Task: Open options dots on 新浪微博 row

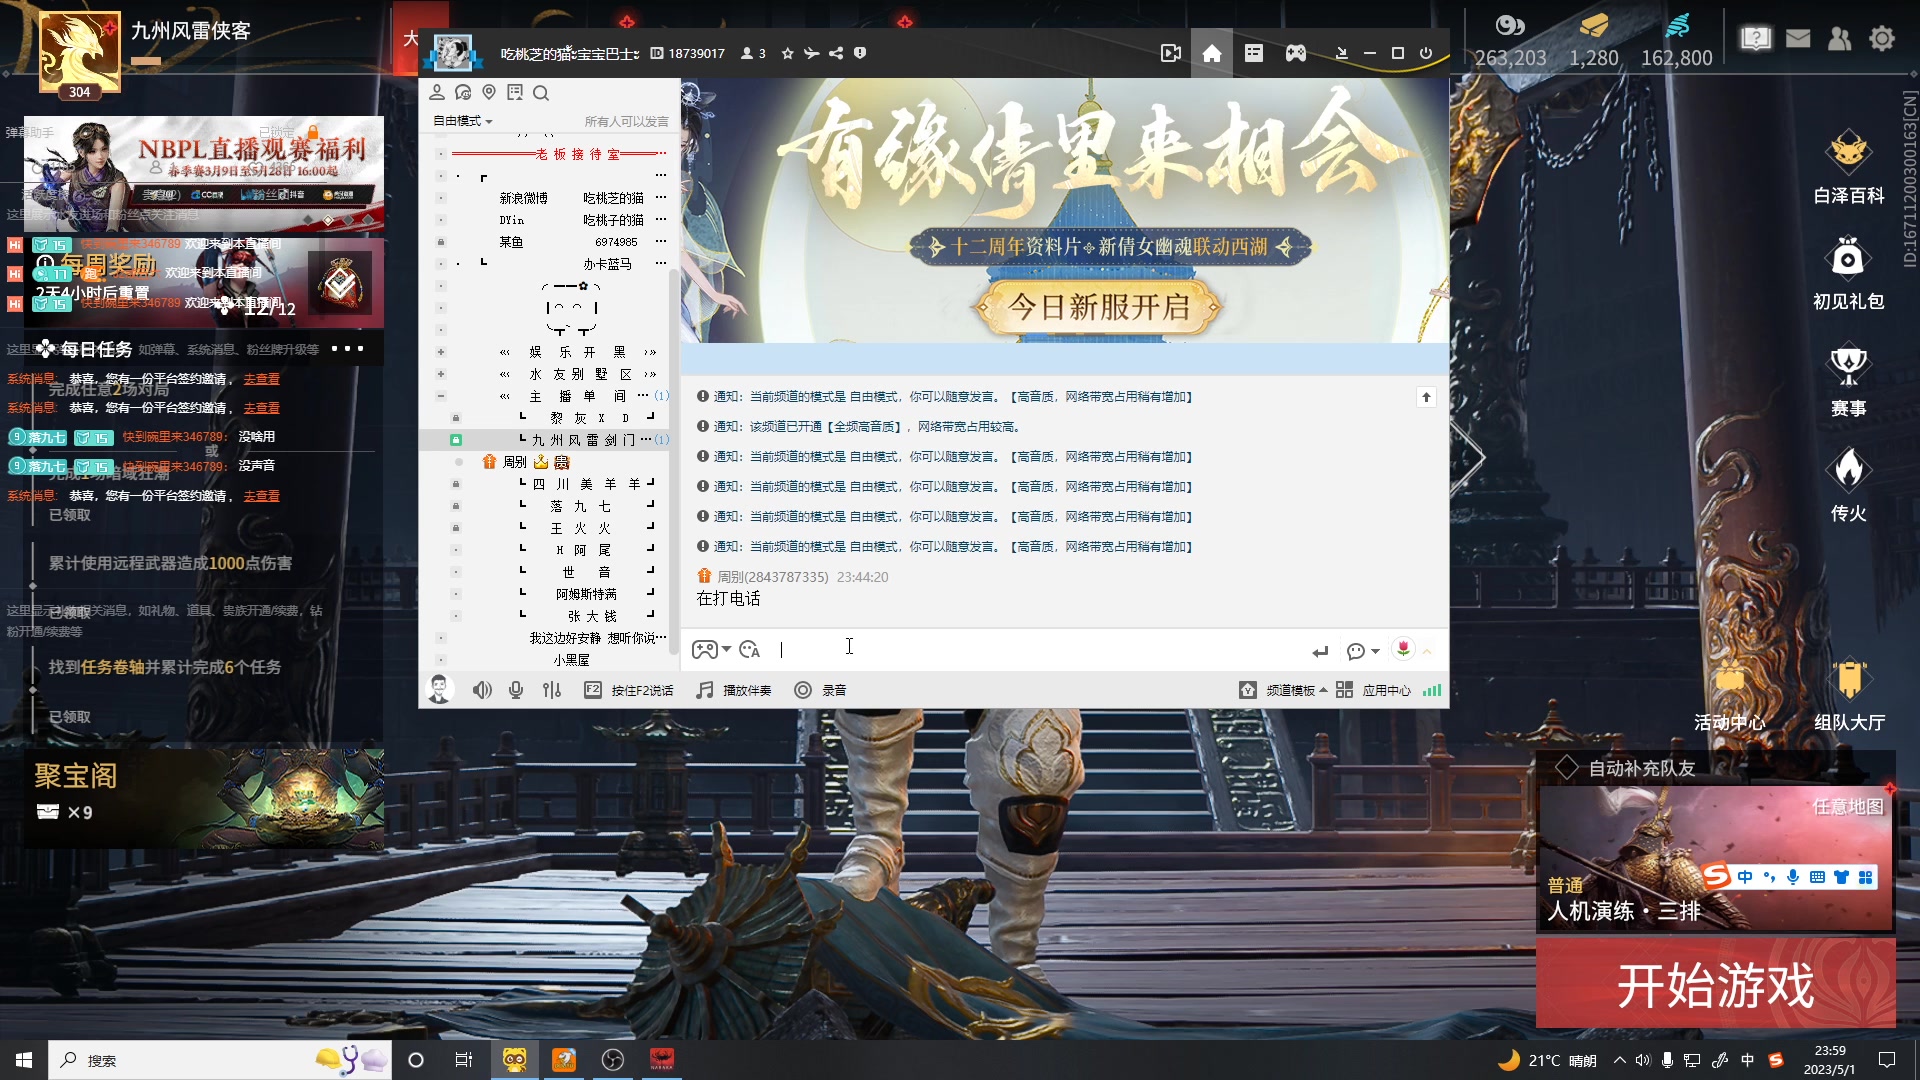Action: click(660, 198)
